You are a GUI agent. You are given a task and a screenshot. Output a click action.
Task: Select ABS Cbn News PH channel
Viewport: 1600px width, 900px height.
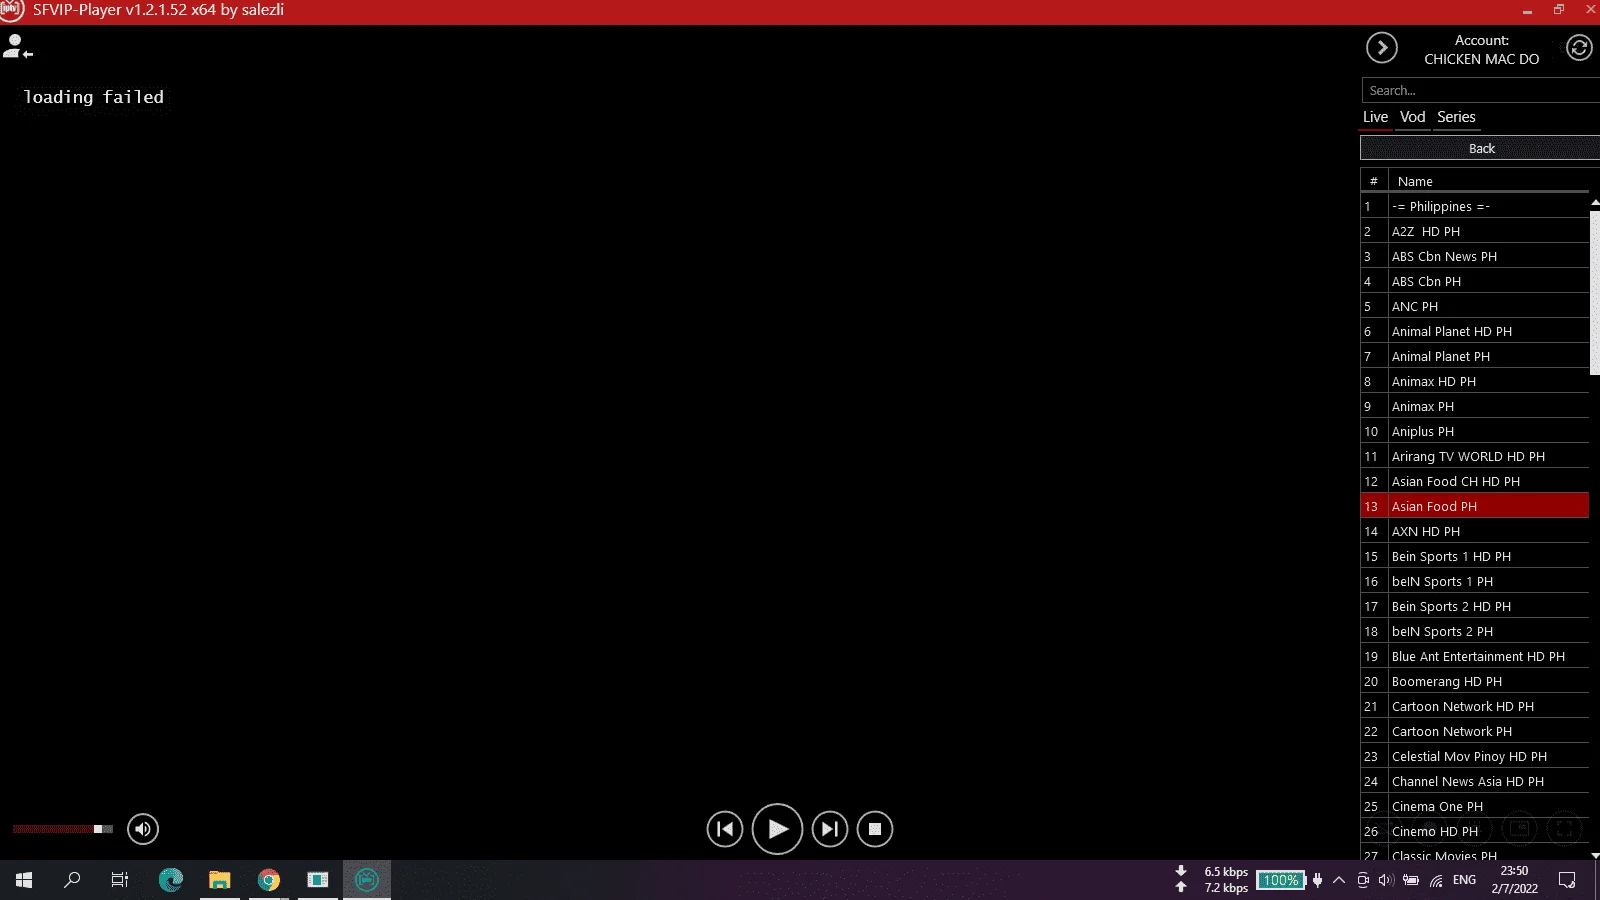pos(1475,256)
